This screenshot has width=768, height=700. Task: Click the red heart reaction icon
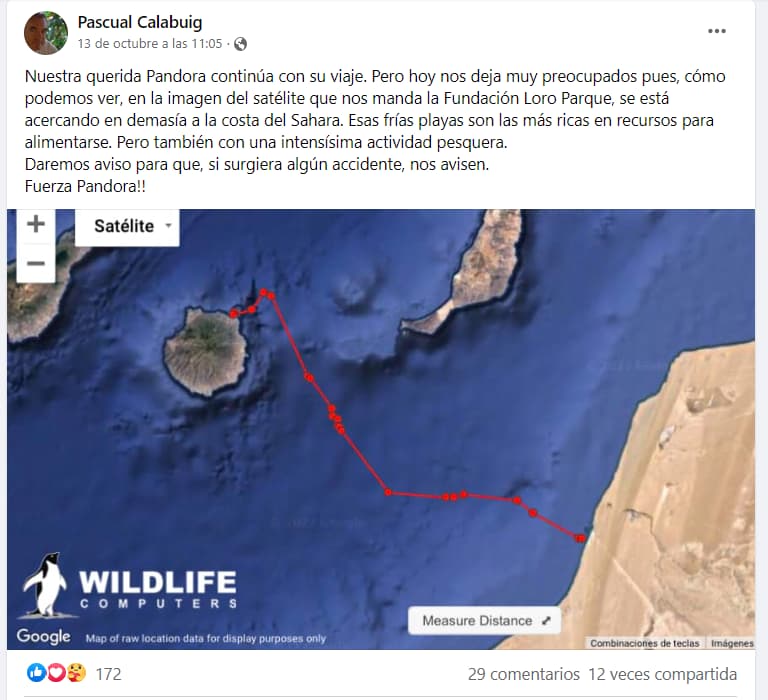coord(56,673)
